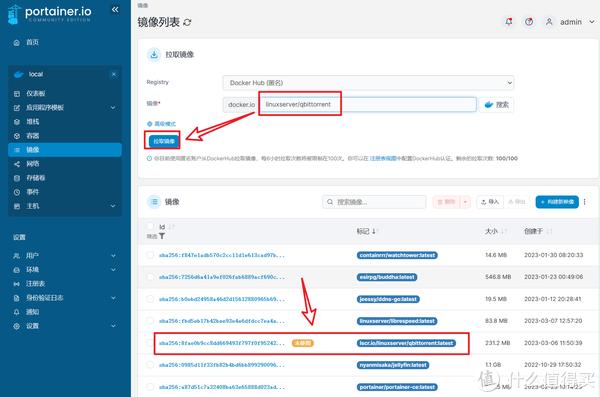Open the lscr.io/linuxserver/qbittorrent image sha256 link
Viewport: 600px width, 397px height.
pos(222,343)
